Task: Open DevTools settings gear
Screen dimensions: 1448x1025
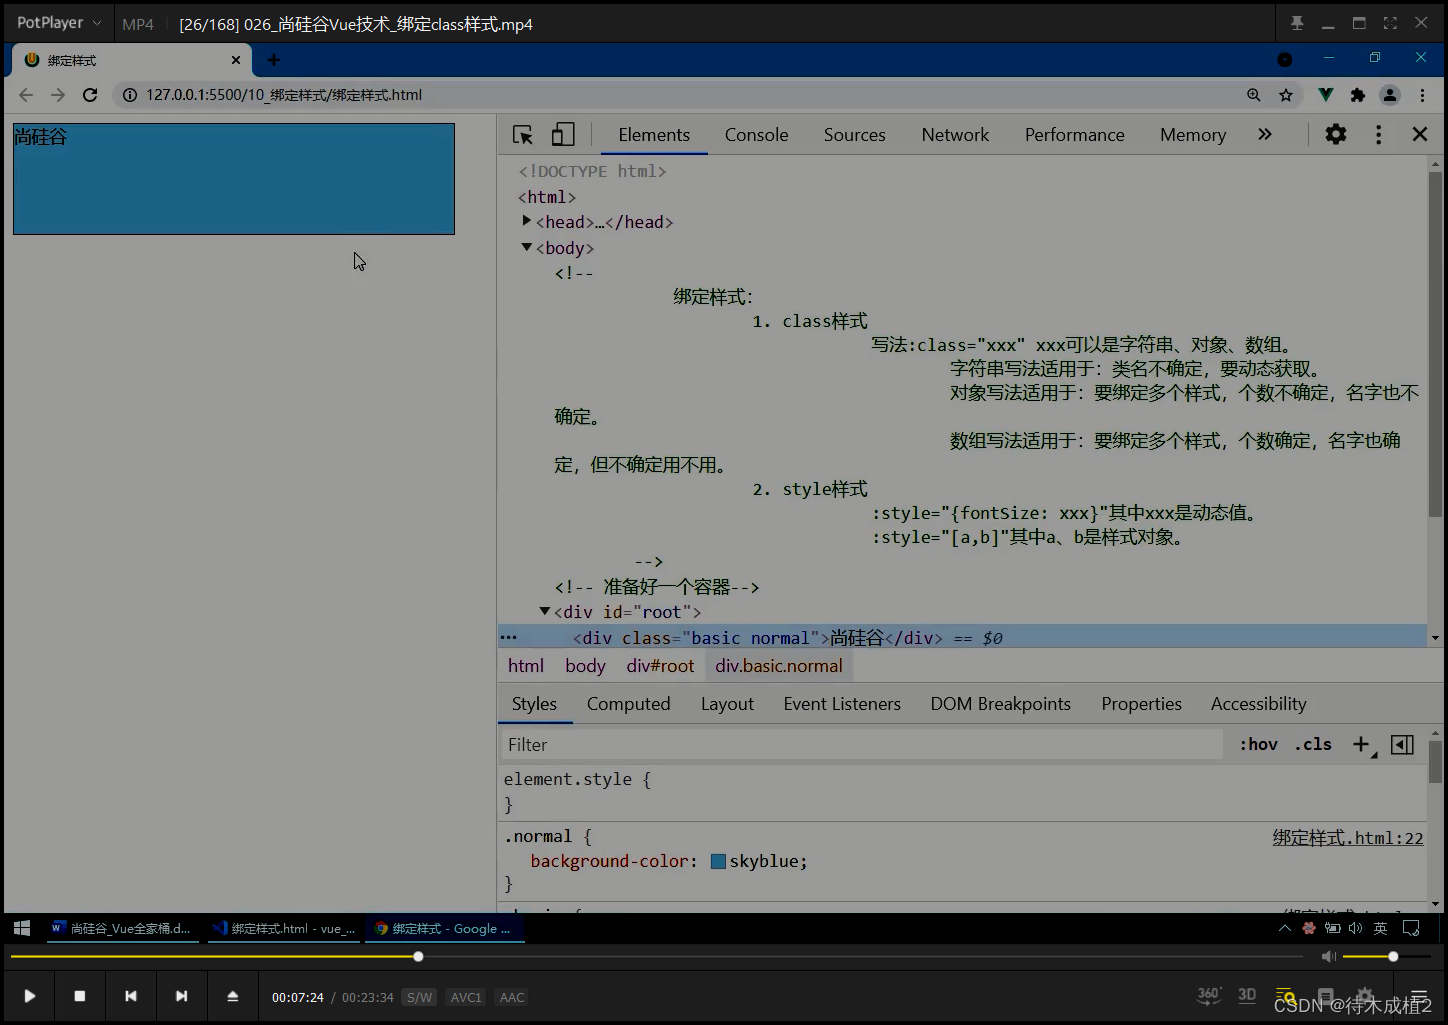Action: [1336, 134]
